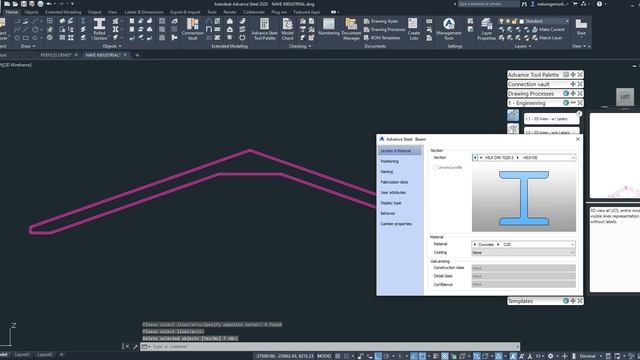Open the Numbering tool
This screenshot has height=360, width=640.
coord(329,27)
